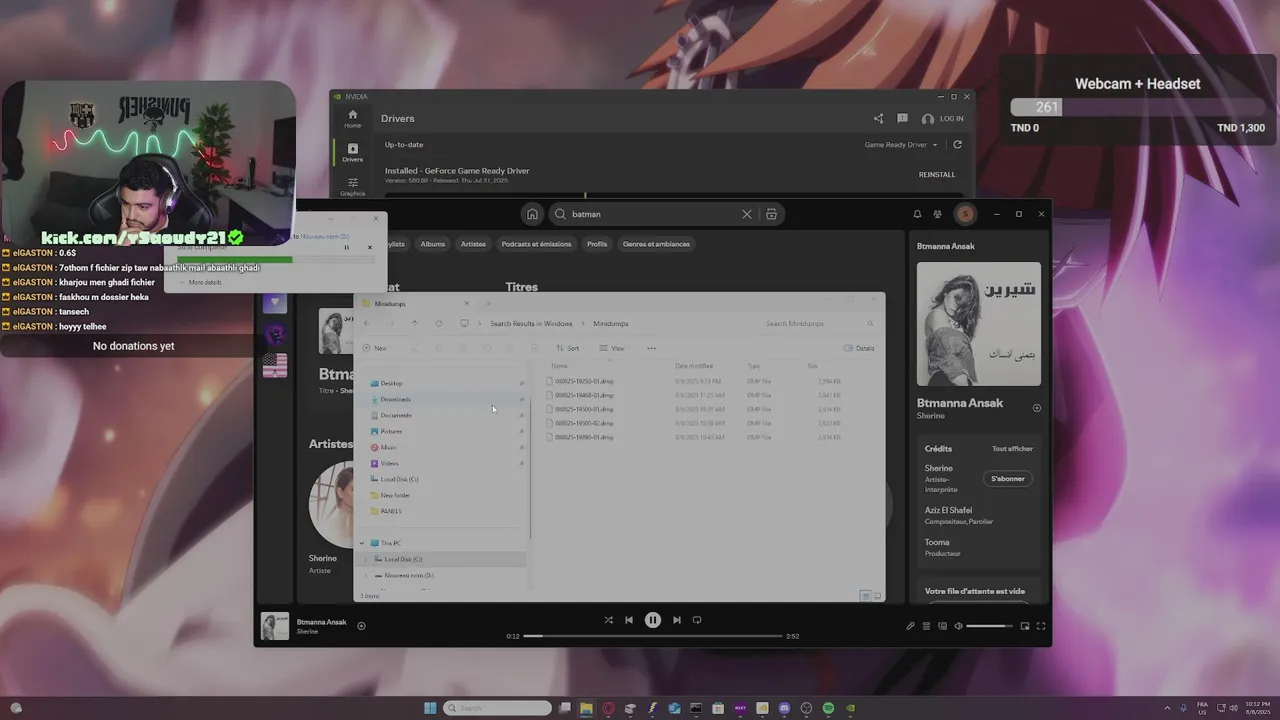Pause the playing song in Spotify
The image size is (1280, 720).
(652, 620)
